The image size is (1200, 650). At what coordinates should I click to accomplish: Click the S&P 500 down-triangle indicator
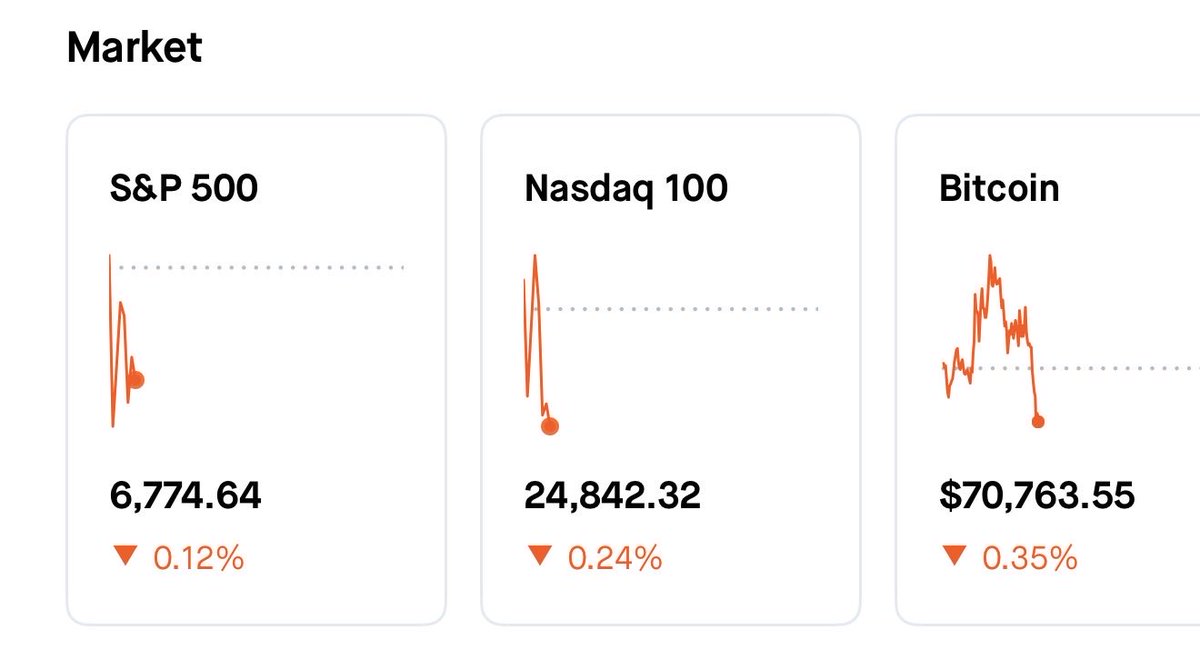(125, 556)
